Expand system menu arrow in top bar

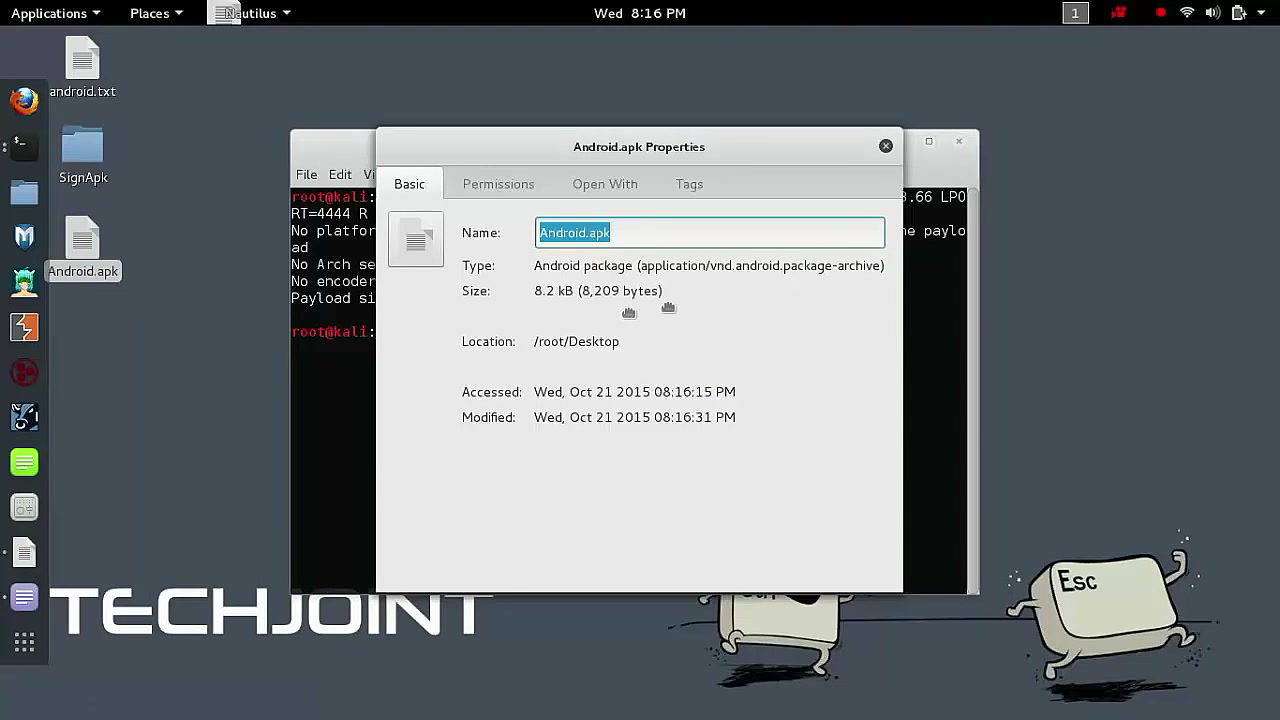(x=1261, y=13)
